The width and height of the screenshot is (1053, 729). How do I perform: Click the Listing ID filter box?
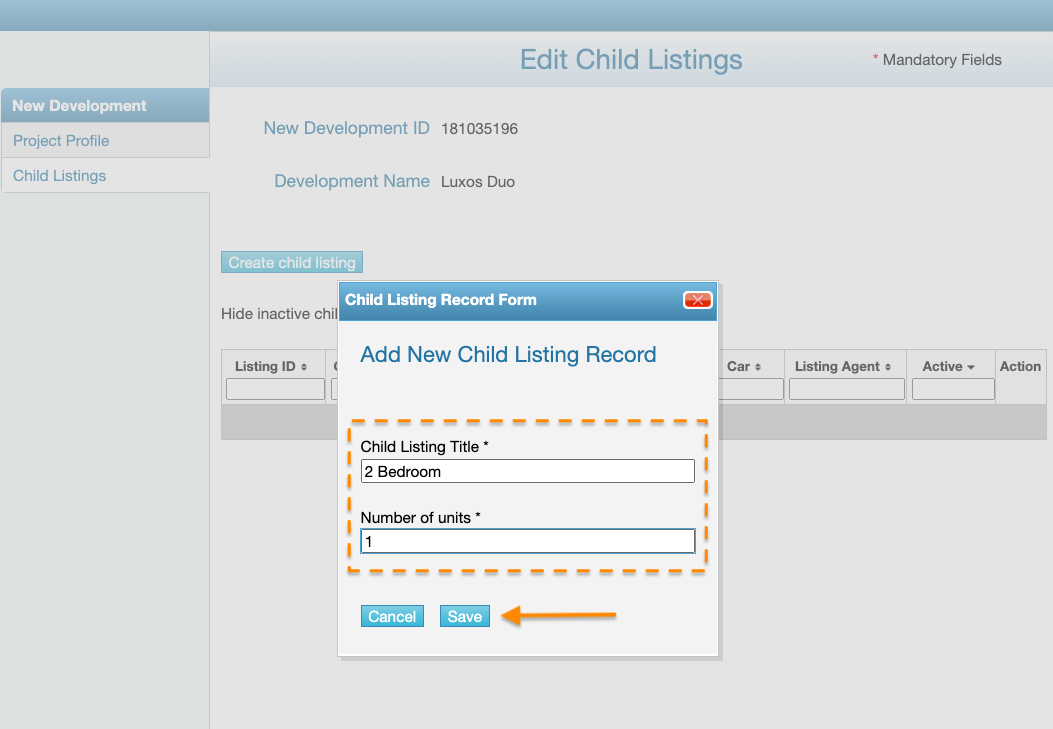(x=275, y=389)
